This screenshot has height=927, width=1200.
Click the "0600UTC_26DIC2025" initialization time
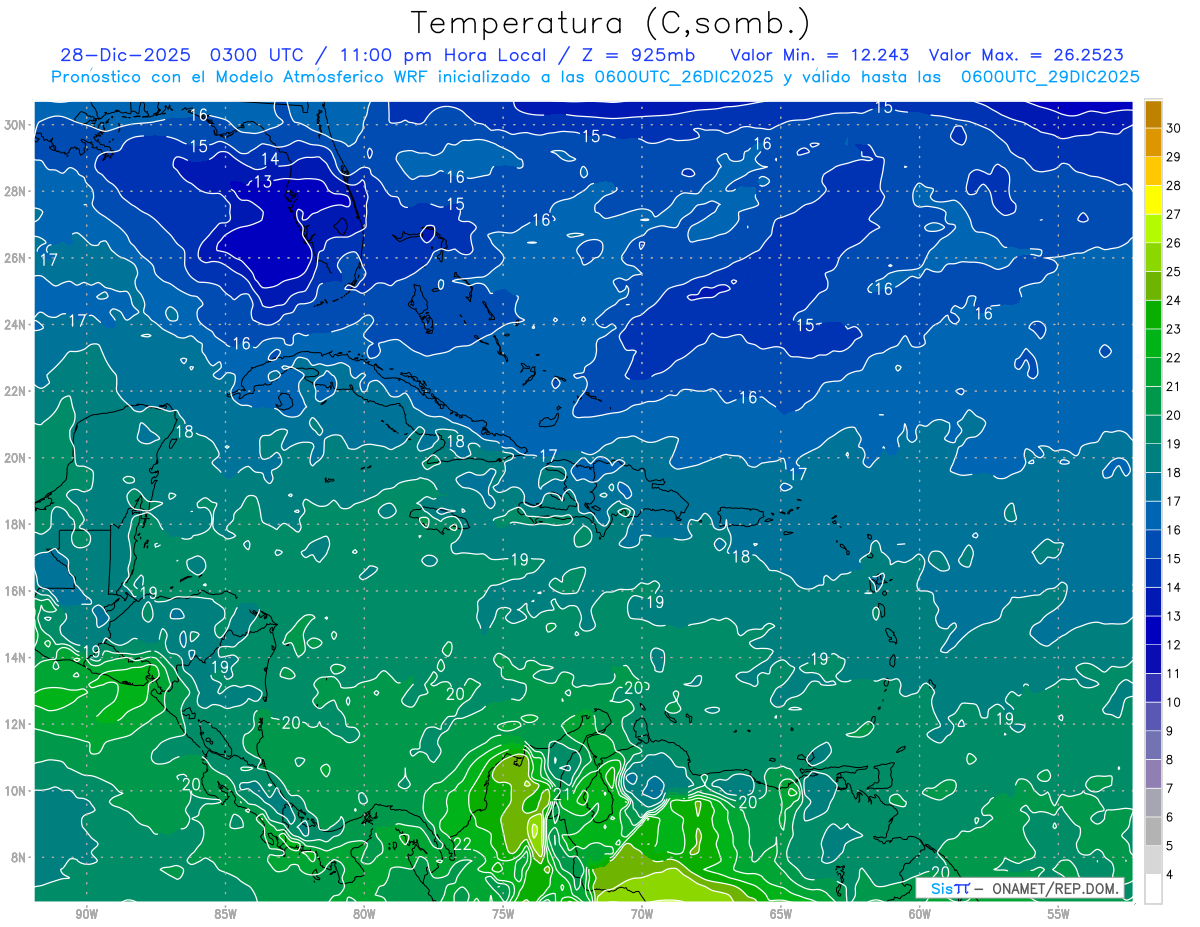pos(682,77)
